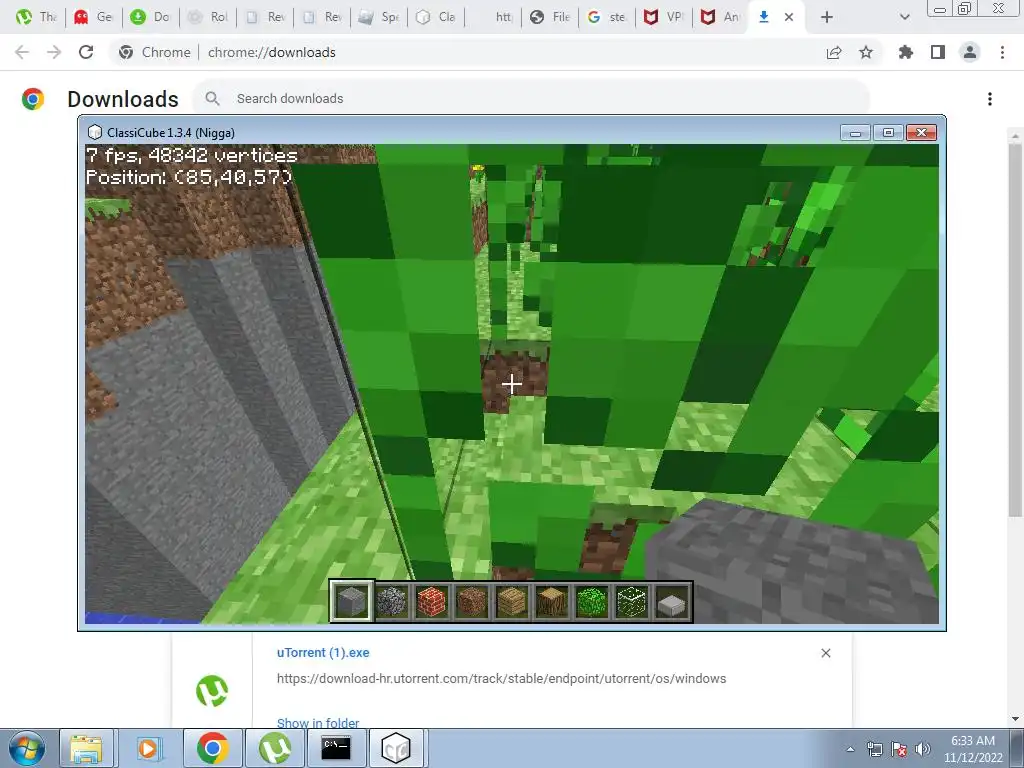Reload the Chrome page
The width and height of the screenshot is (1024, 768).
86,52
